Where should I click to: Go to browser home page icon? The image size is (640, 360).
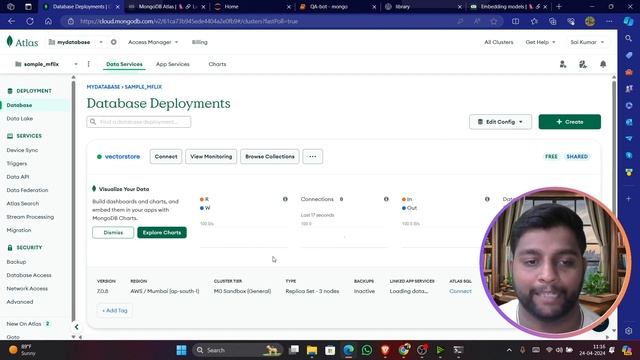(48, 21)
